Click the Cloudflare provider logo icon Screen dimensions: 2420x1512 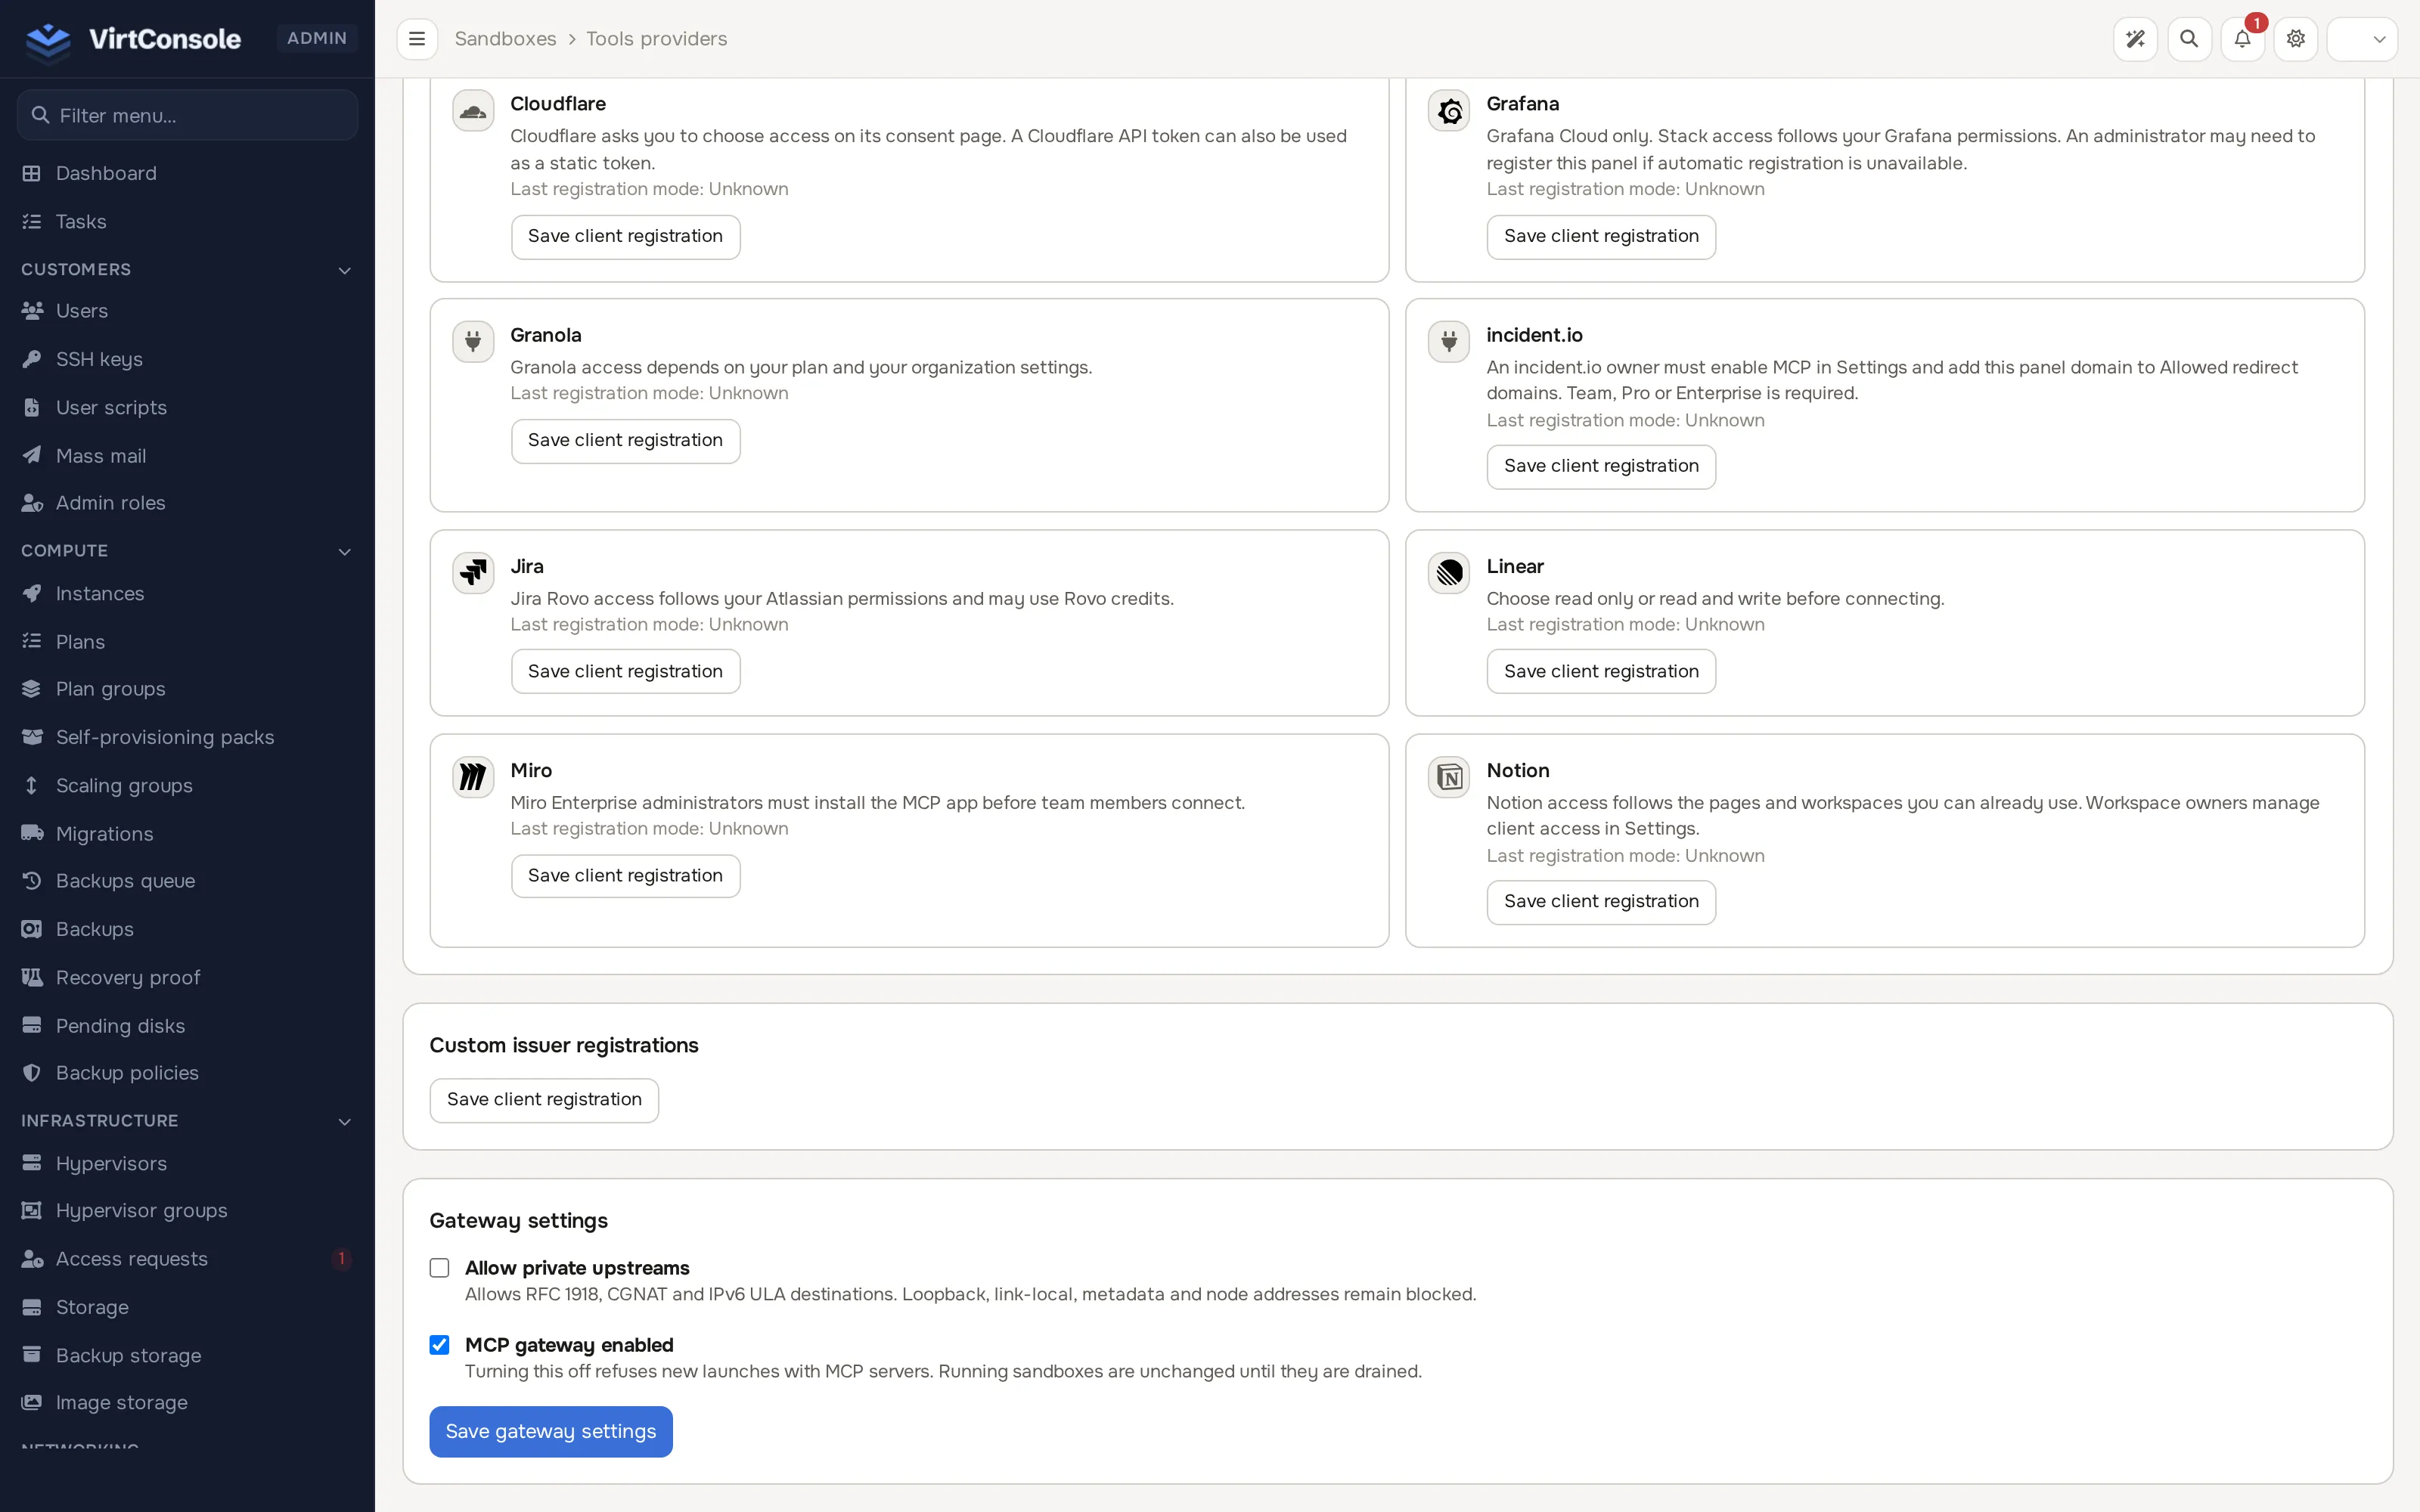473,111
